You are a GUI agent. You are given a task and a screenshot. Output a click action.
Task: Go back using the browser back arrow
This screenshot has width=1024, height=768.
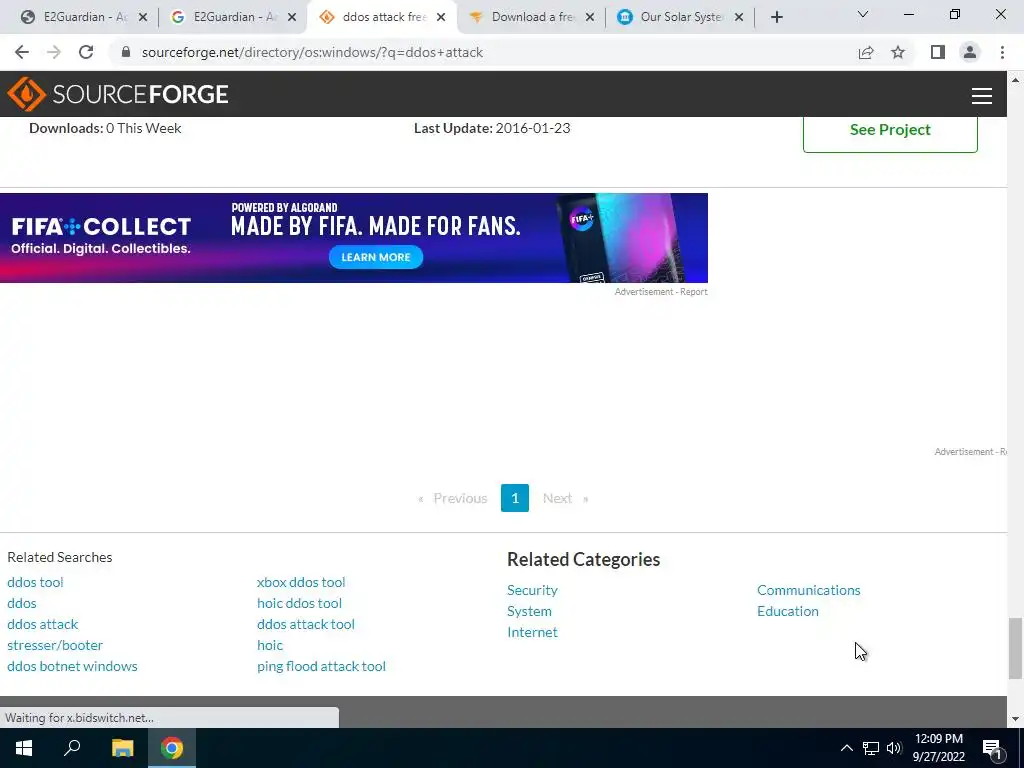[x=22, y=52]
